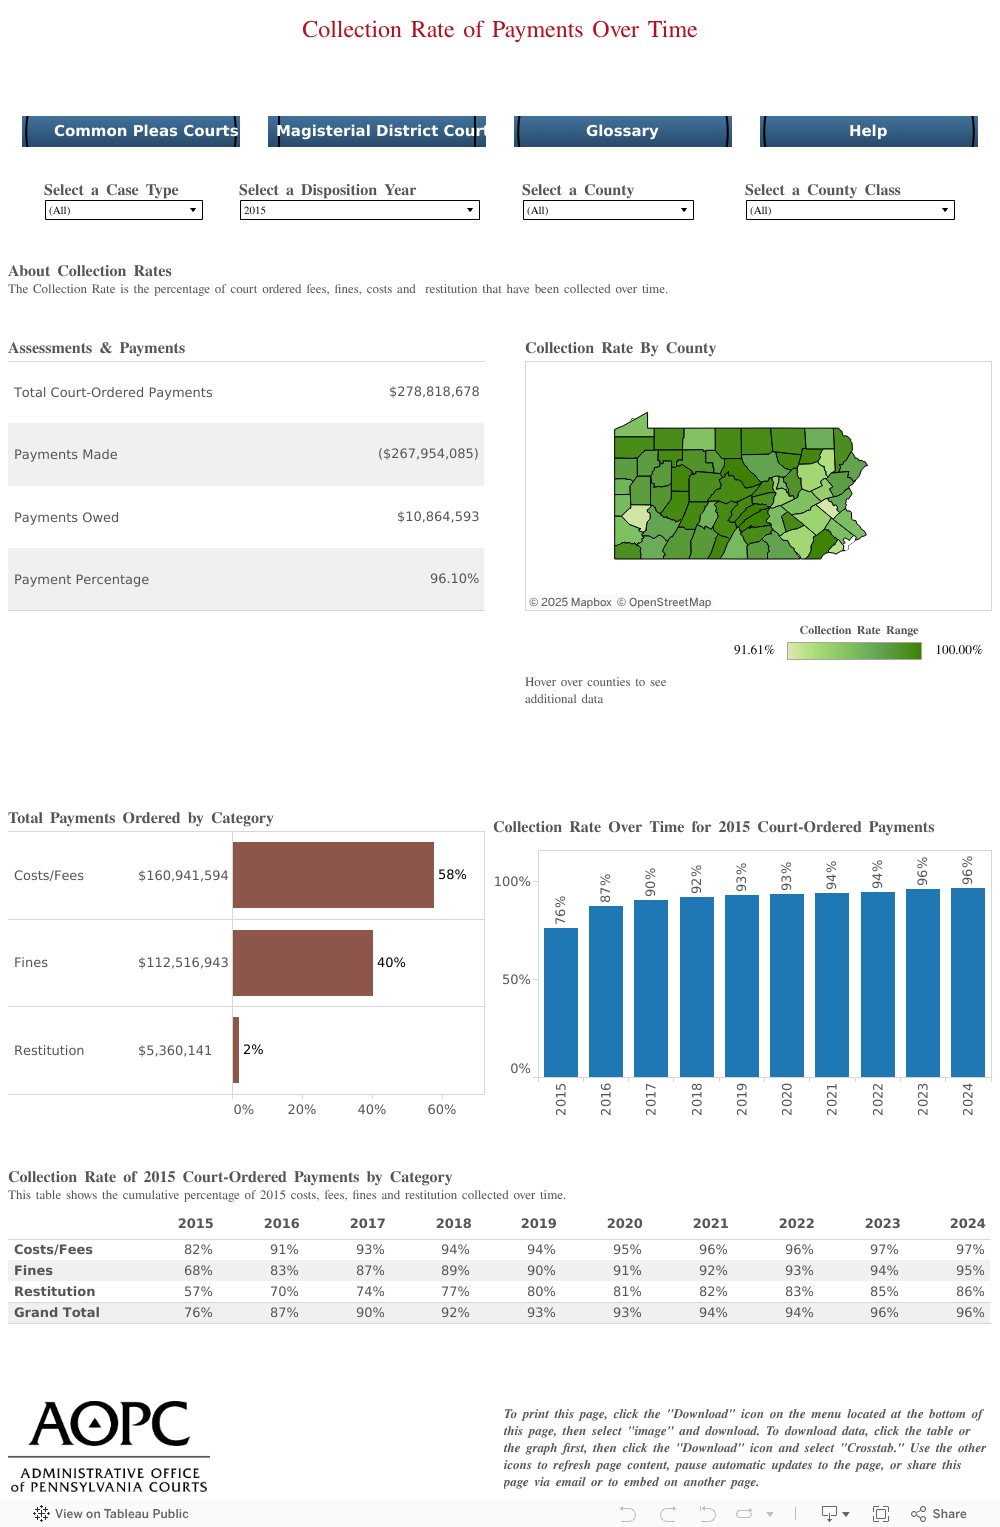This screenshot has width=1000, height=1527.
Task: Open the Glossary tab
Action: [622, 131]
